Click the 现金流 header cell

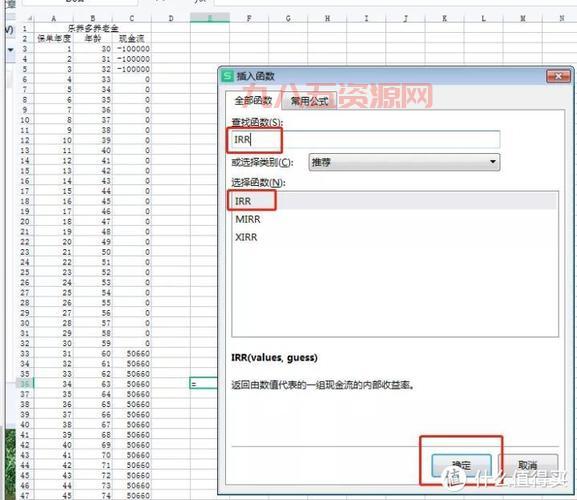coord(132,39)
